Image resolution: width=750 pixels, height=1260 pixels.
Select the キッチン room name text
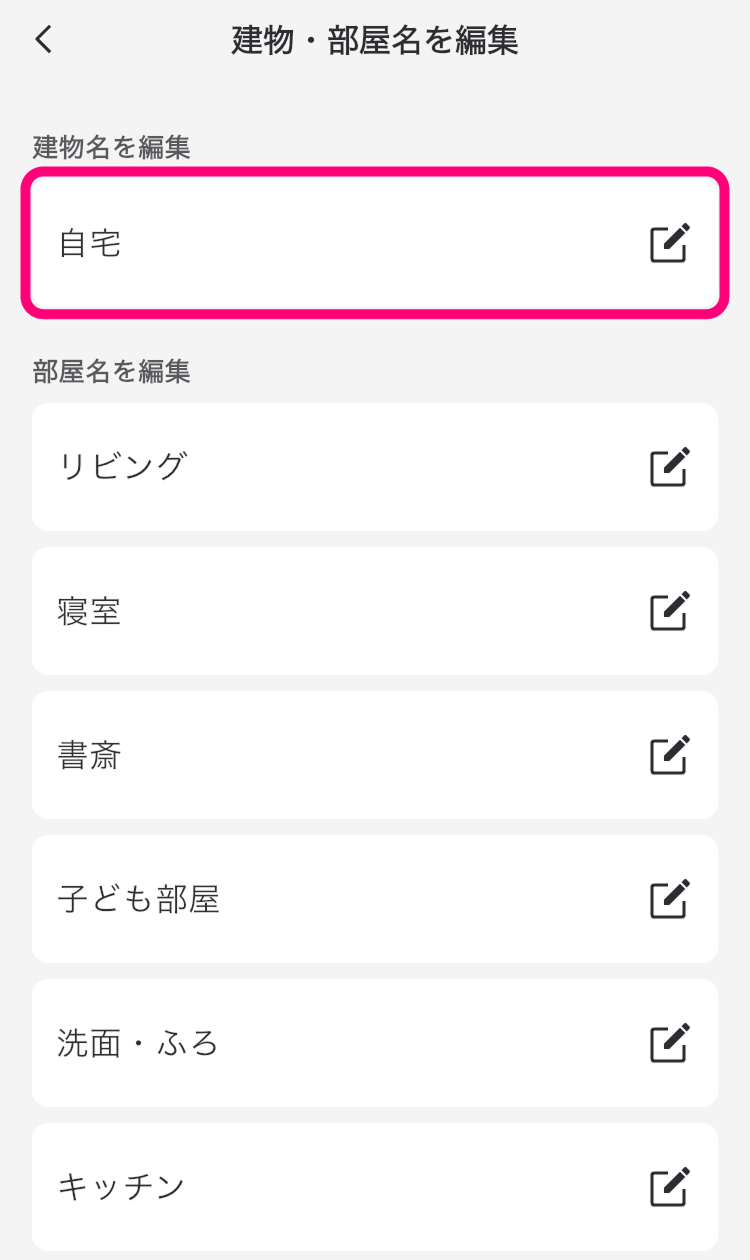click(x=122, y=1187)
